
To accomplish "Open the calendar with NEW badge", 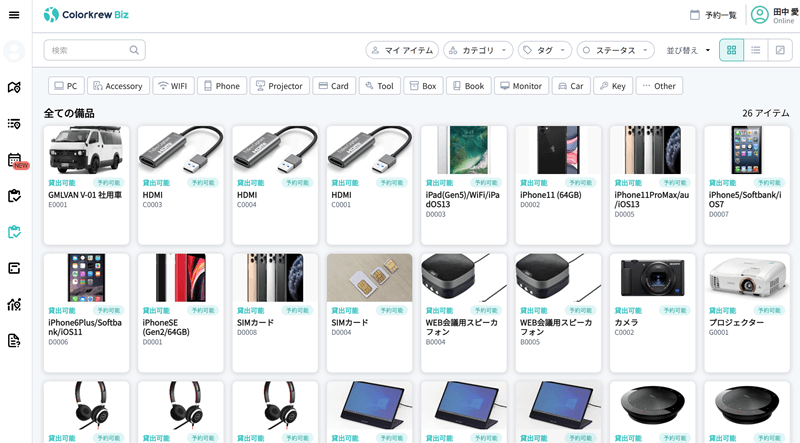I will pyautogui.click(x=15, y=160).
